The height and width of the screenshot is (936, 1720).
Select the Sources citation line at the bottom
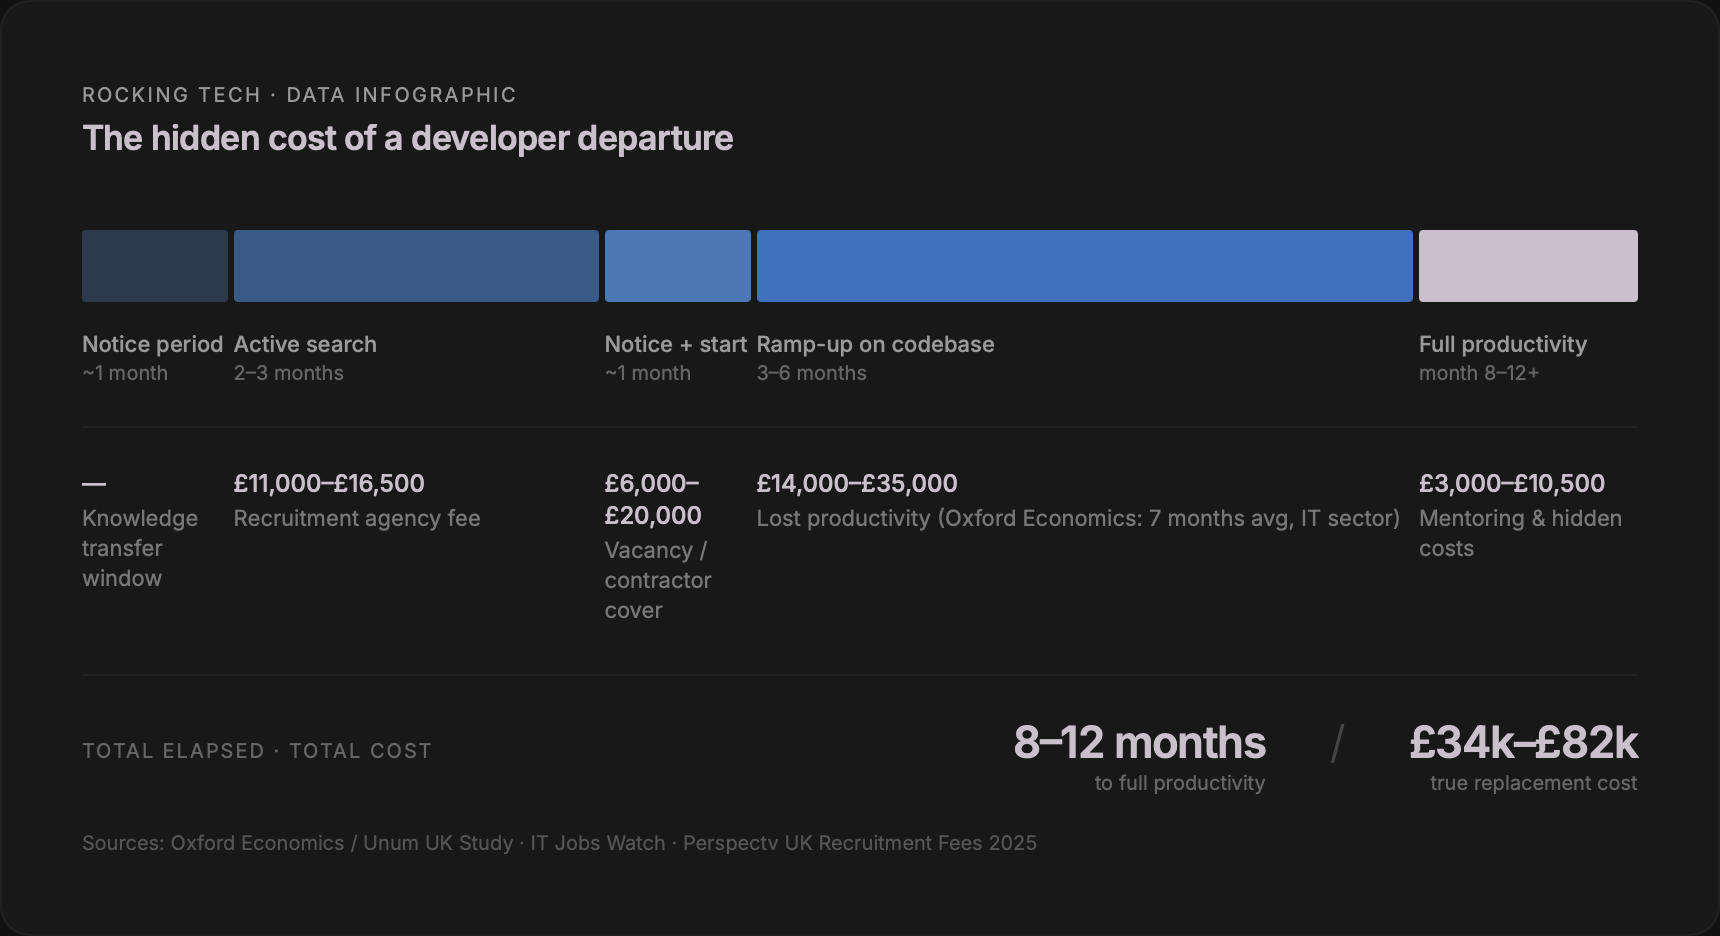[559, 843]
